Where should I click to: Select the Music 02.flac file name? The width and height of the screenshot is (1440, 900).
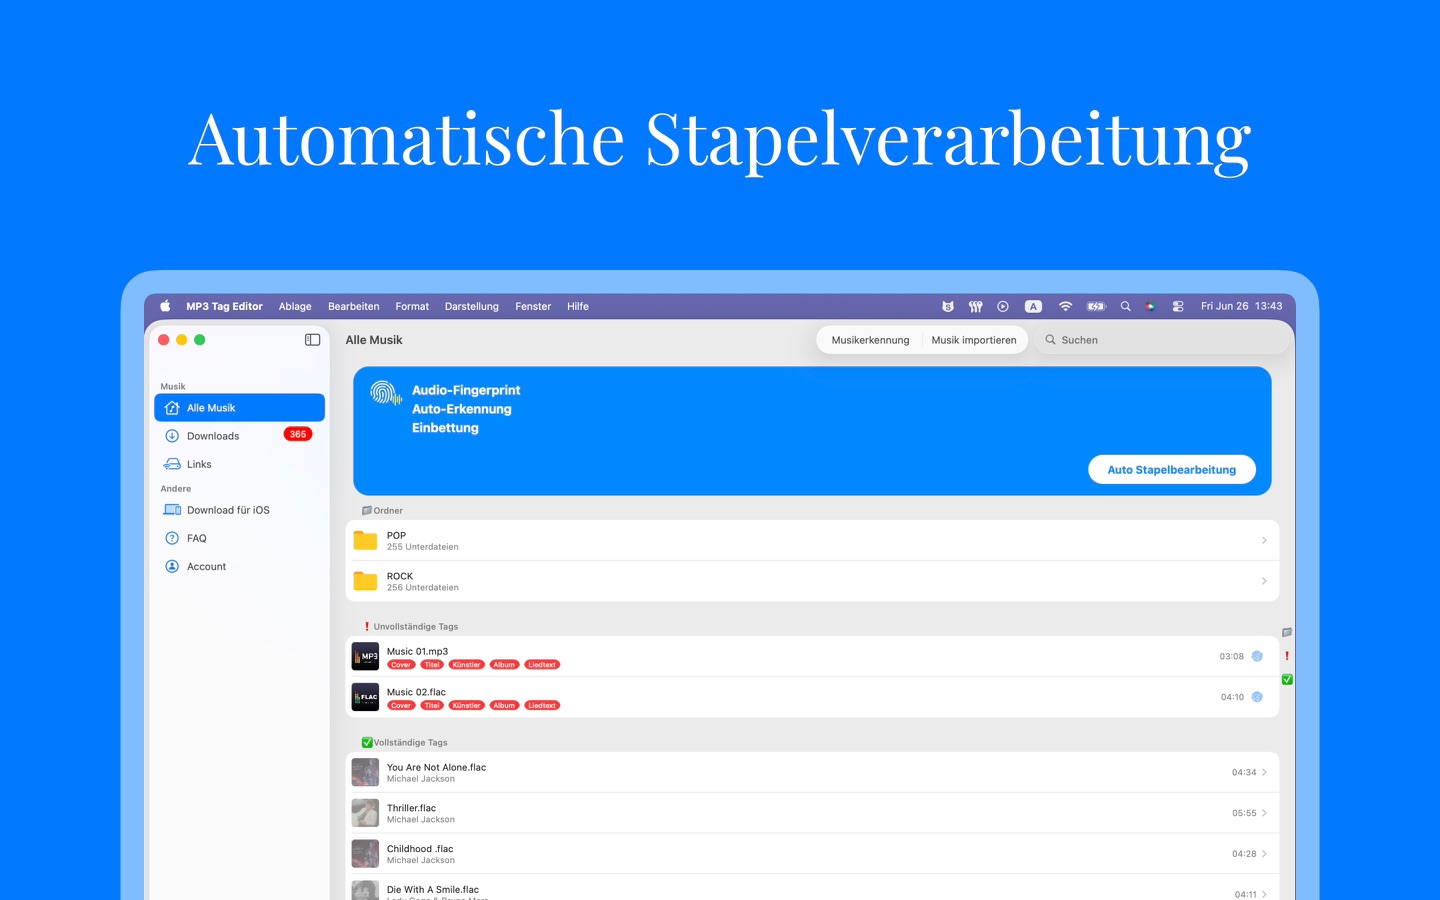coord(416,692)
